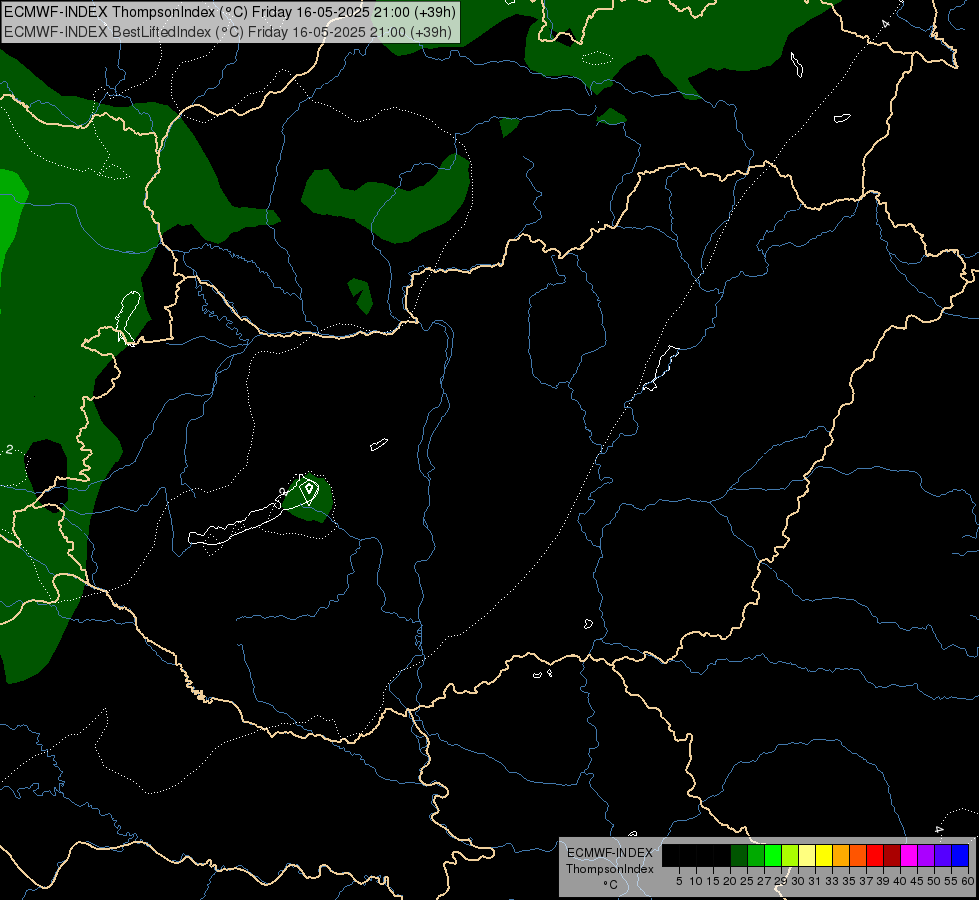
Task: Select the blue 55–60 legend swatch
Action: [960, 855]
